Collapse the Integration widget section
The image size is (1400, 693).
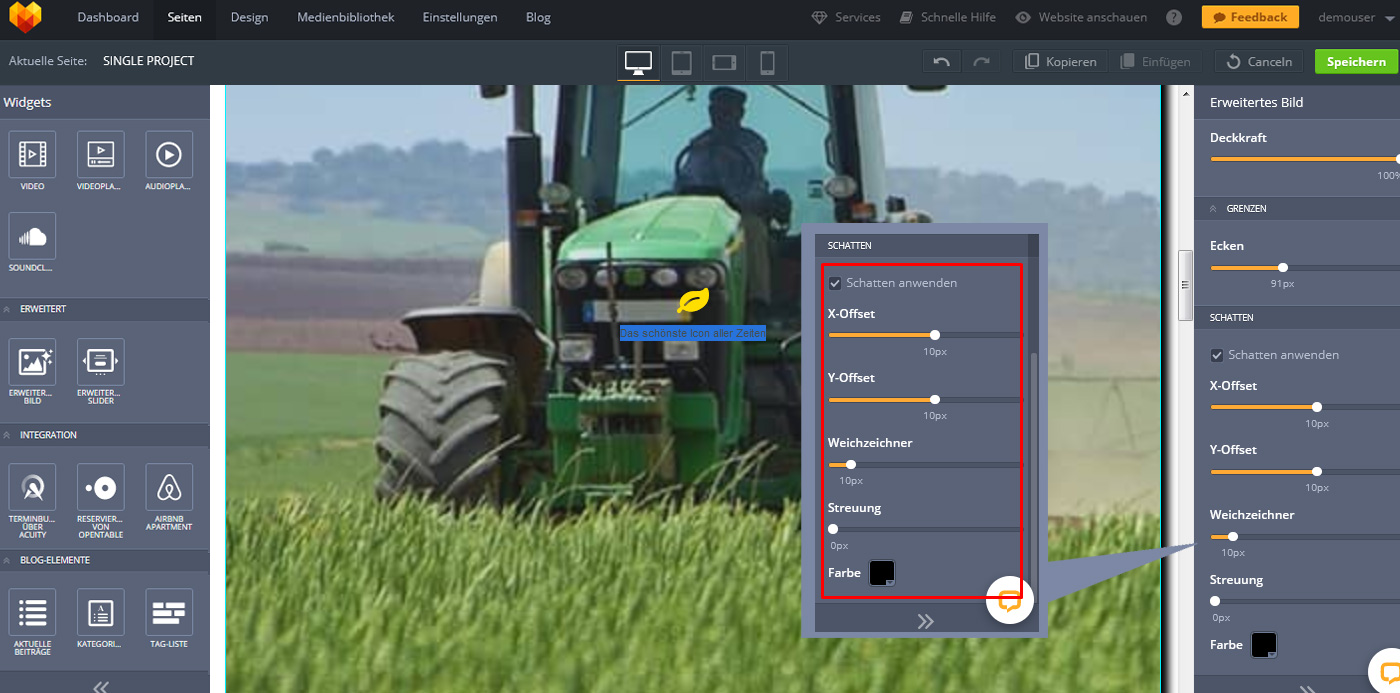tap(8, 435)
